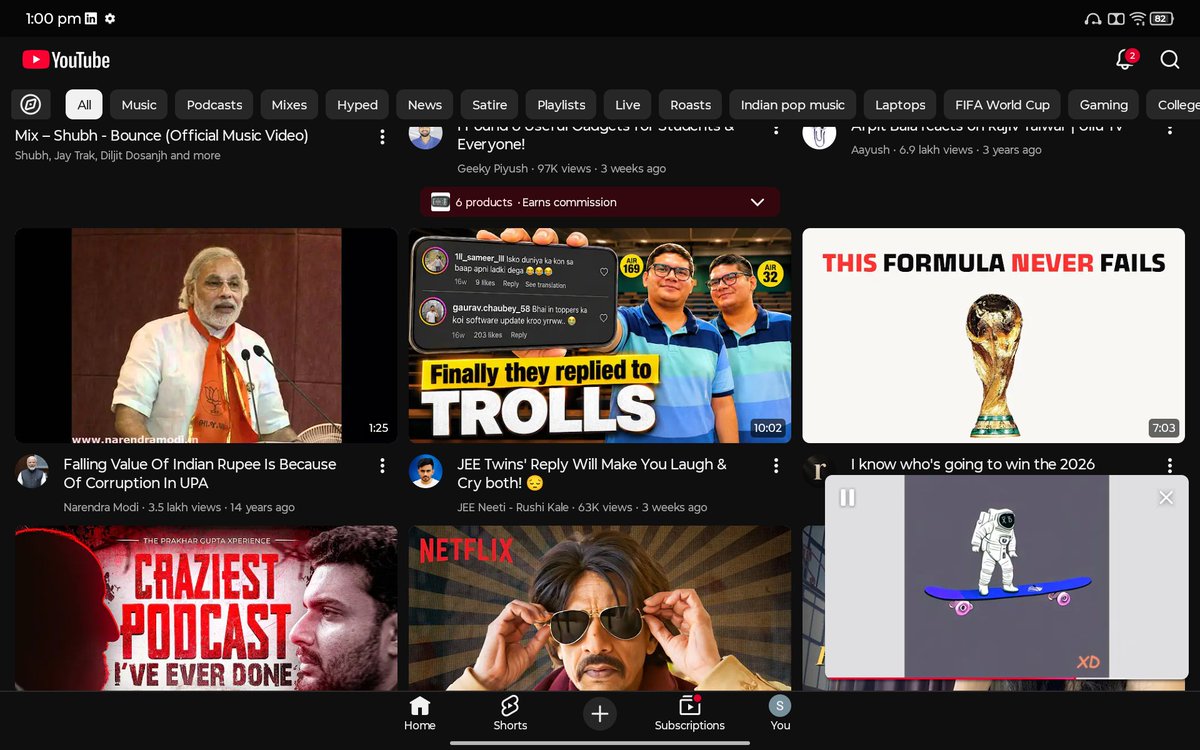Tap Narendra Modi 3.5 lakh views text
This screenshot has height=750, width=1200.
pos(179,508)
